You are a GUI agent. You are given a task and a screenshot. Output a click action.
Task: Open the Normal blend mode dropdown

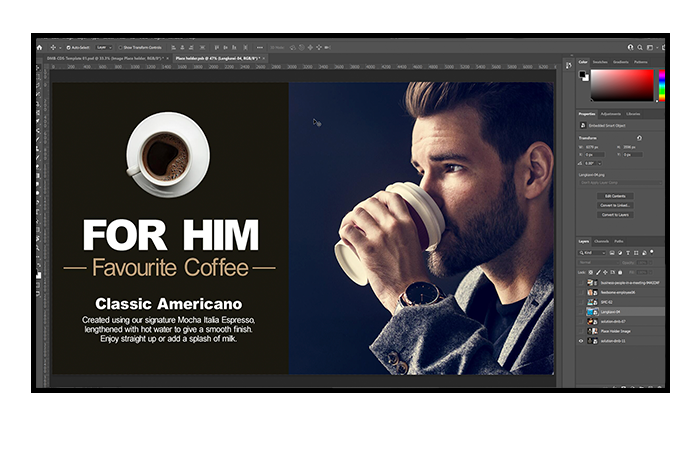tap(599, 263)
